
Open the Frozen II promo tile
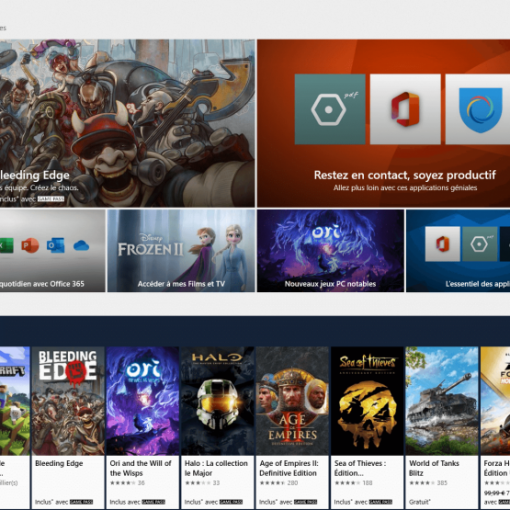(181, 251)
